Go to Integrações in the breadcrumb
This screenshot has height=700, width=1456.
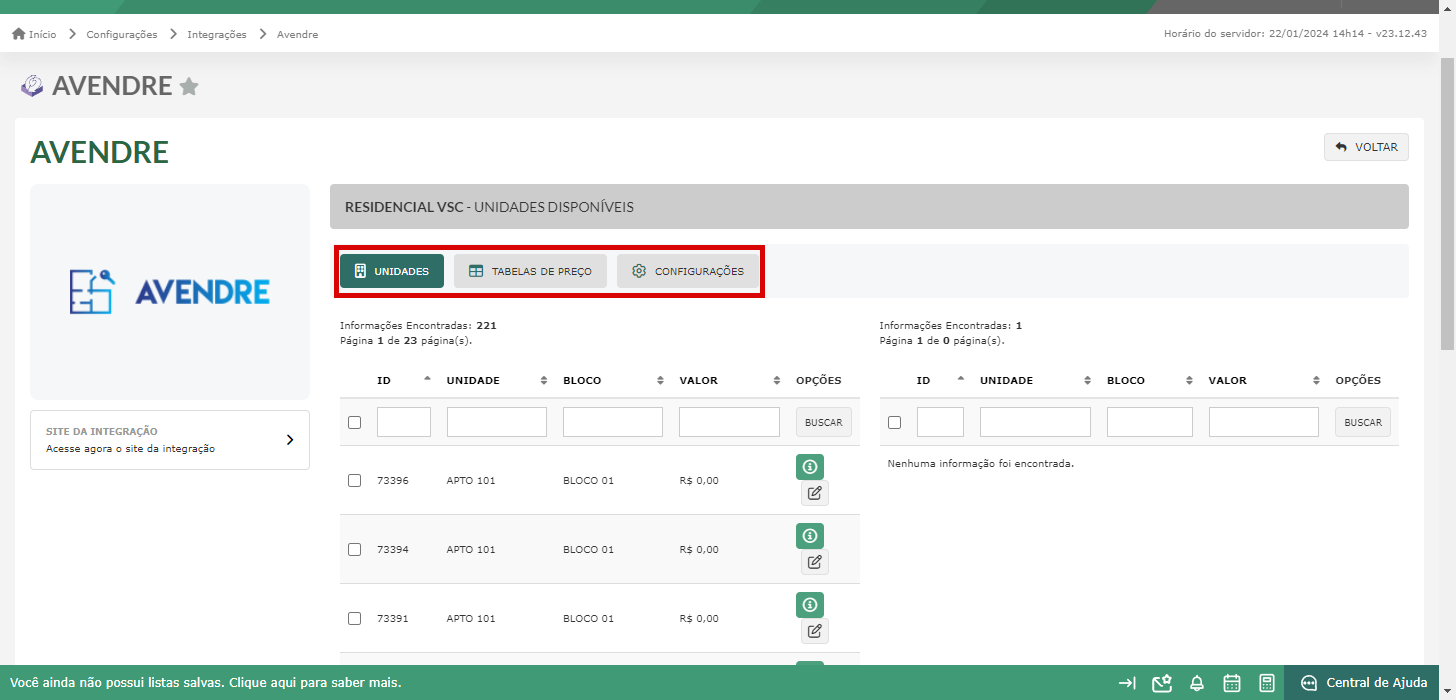click(x=217, y=34)
